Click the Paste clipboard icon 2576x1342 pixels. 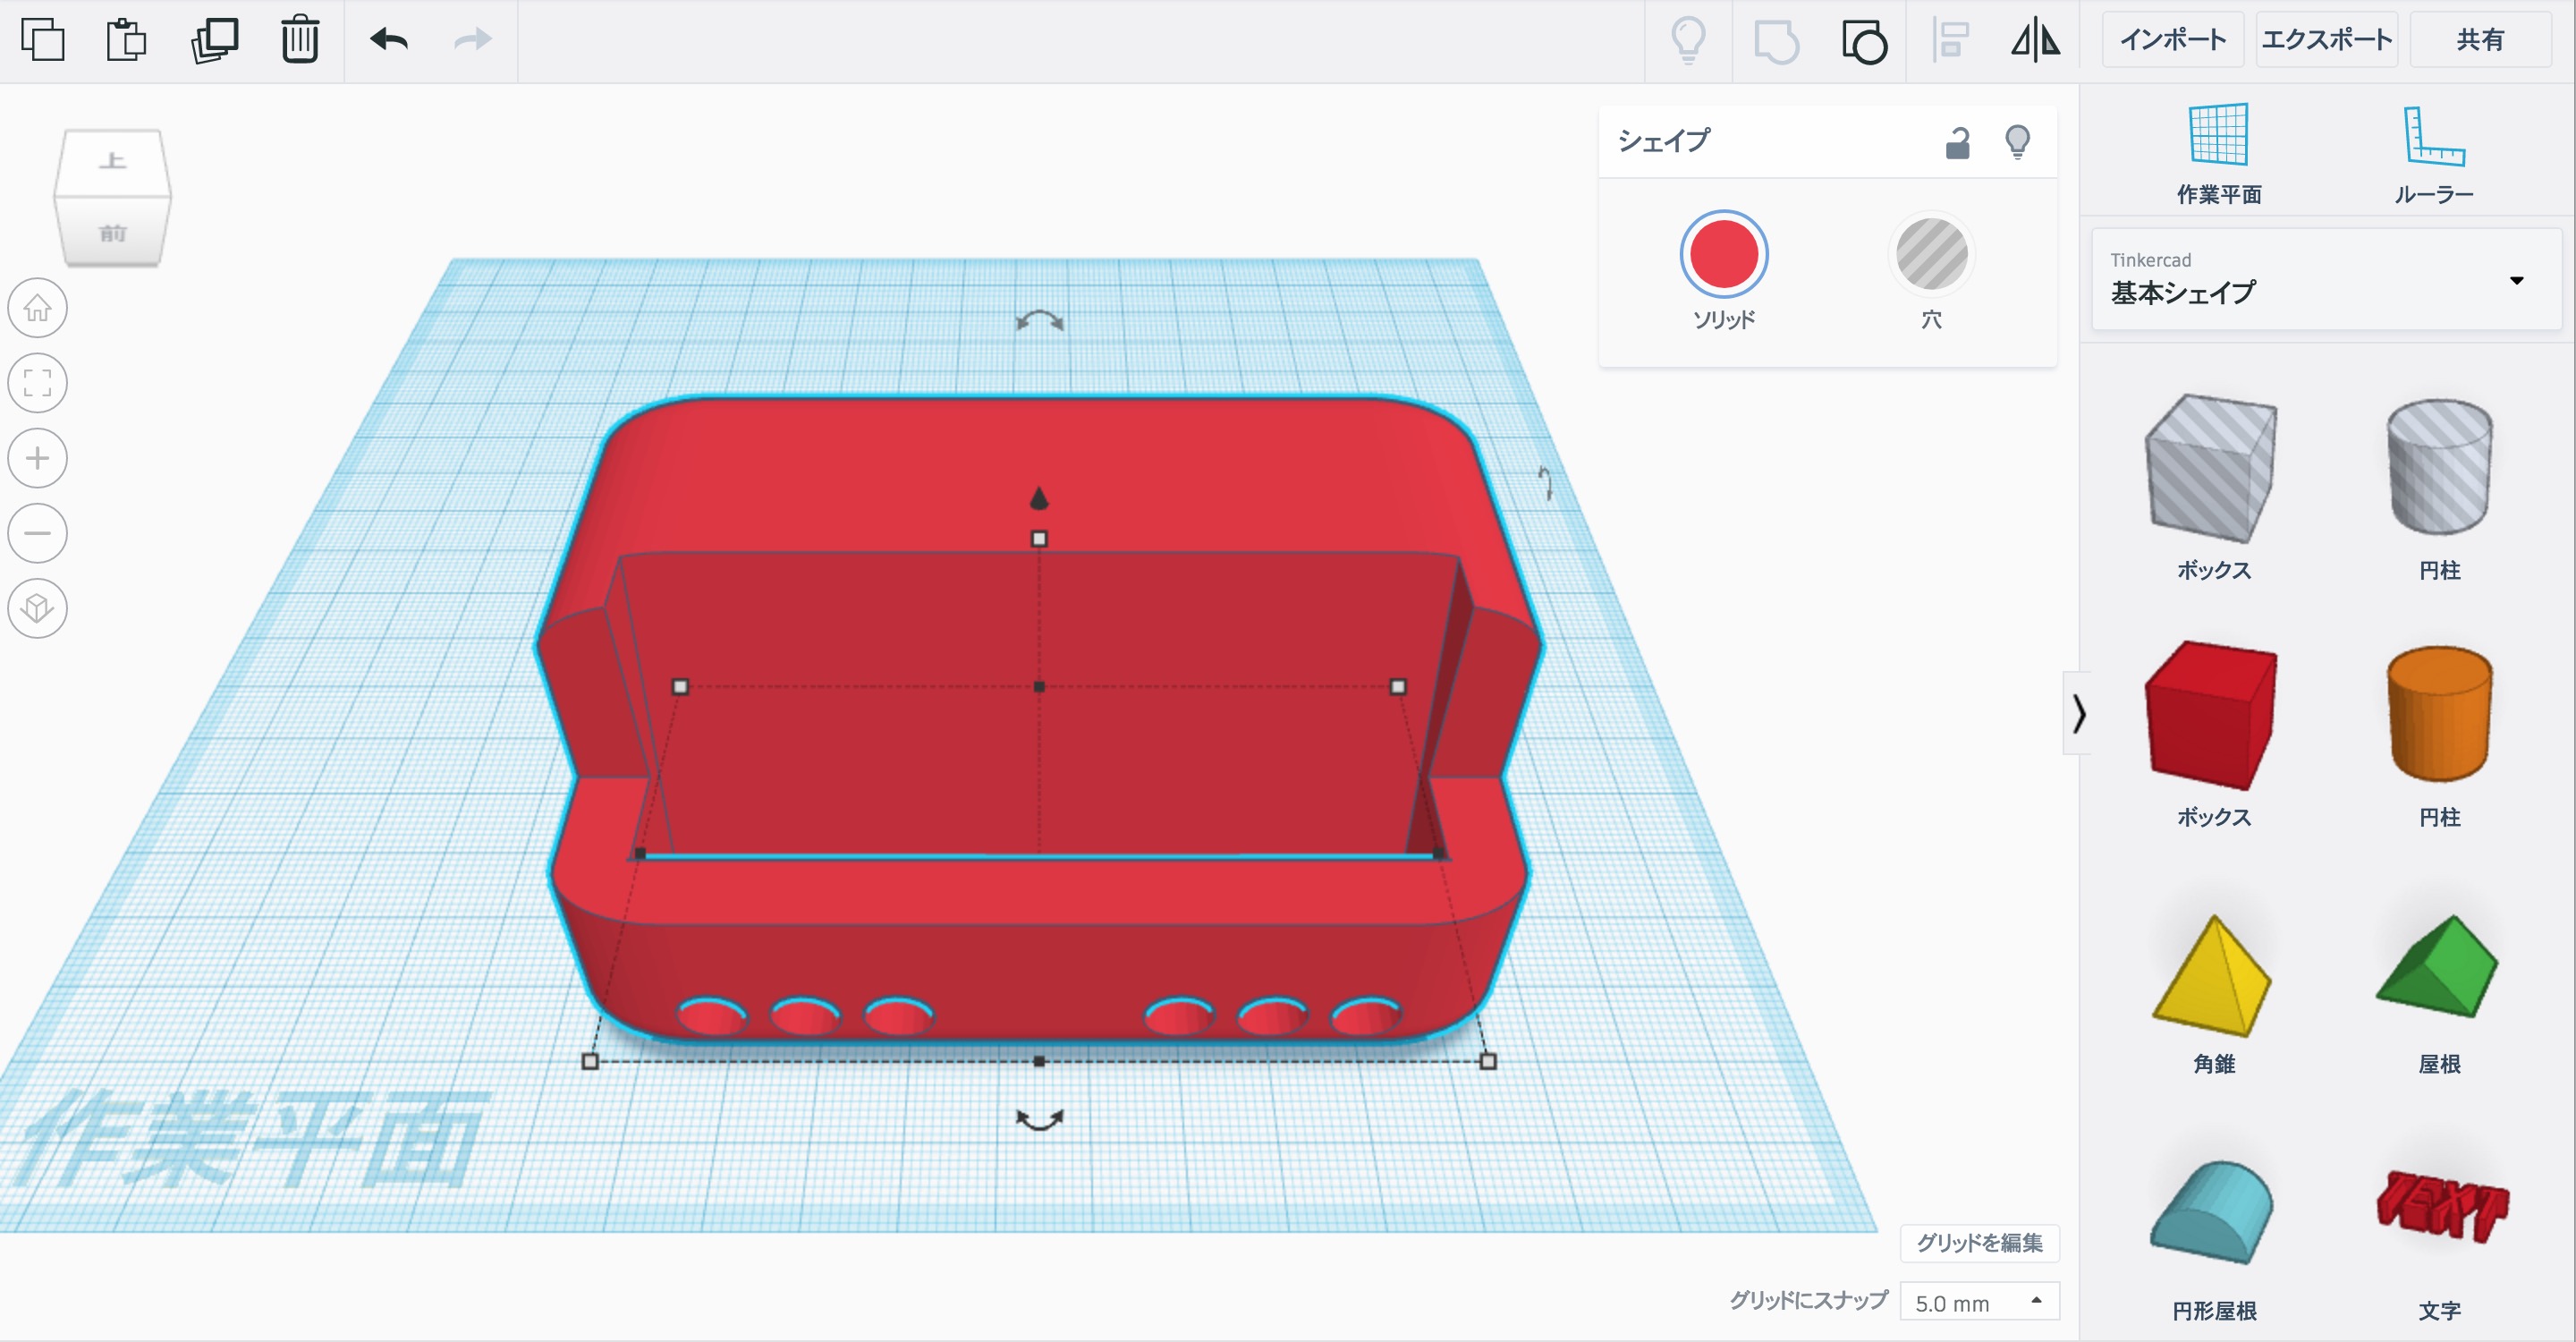point(126,40)
